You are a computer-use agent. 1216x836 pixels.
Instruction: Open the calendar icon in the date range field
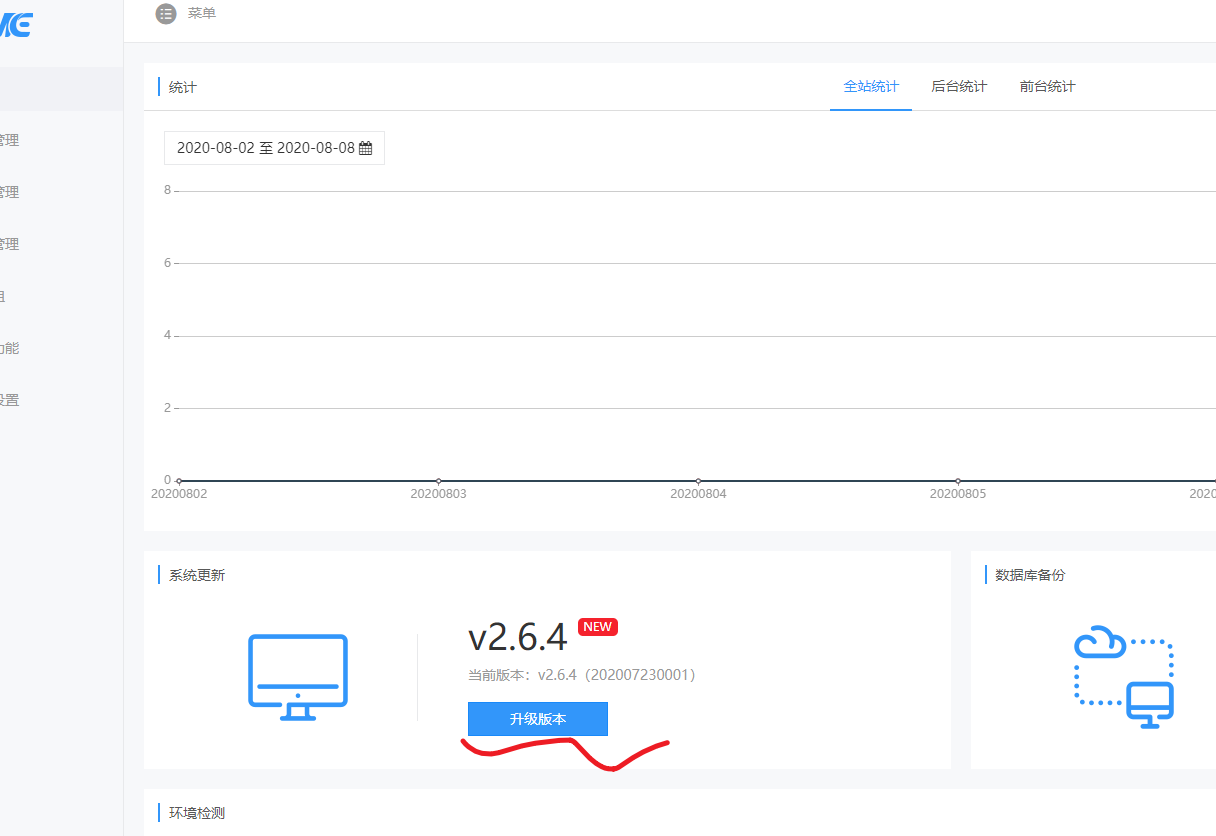366,148
